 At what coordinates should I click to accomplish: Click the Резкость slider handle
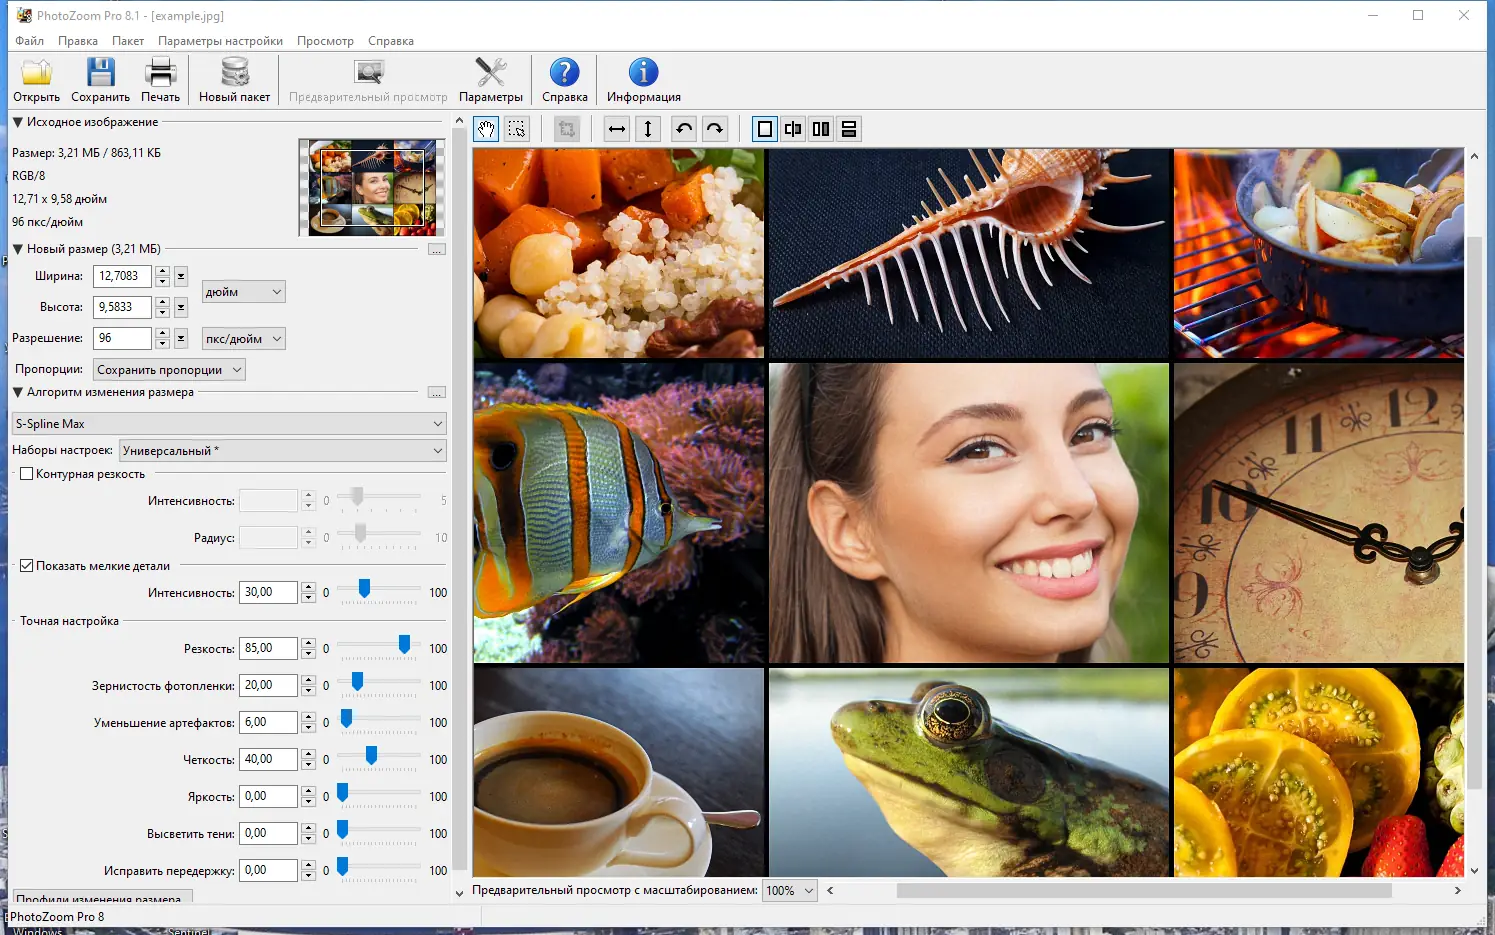[x=404, y=645]
